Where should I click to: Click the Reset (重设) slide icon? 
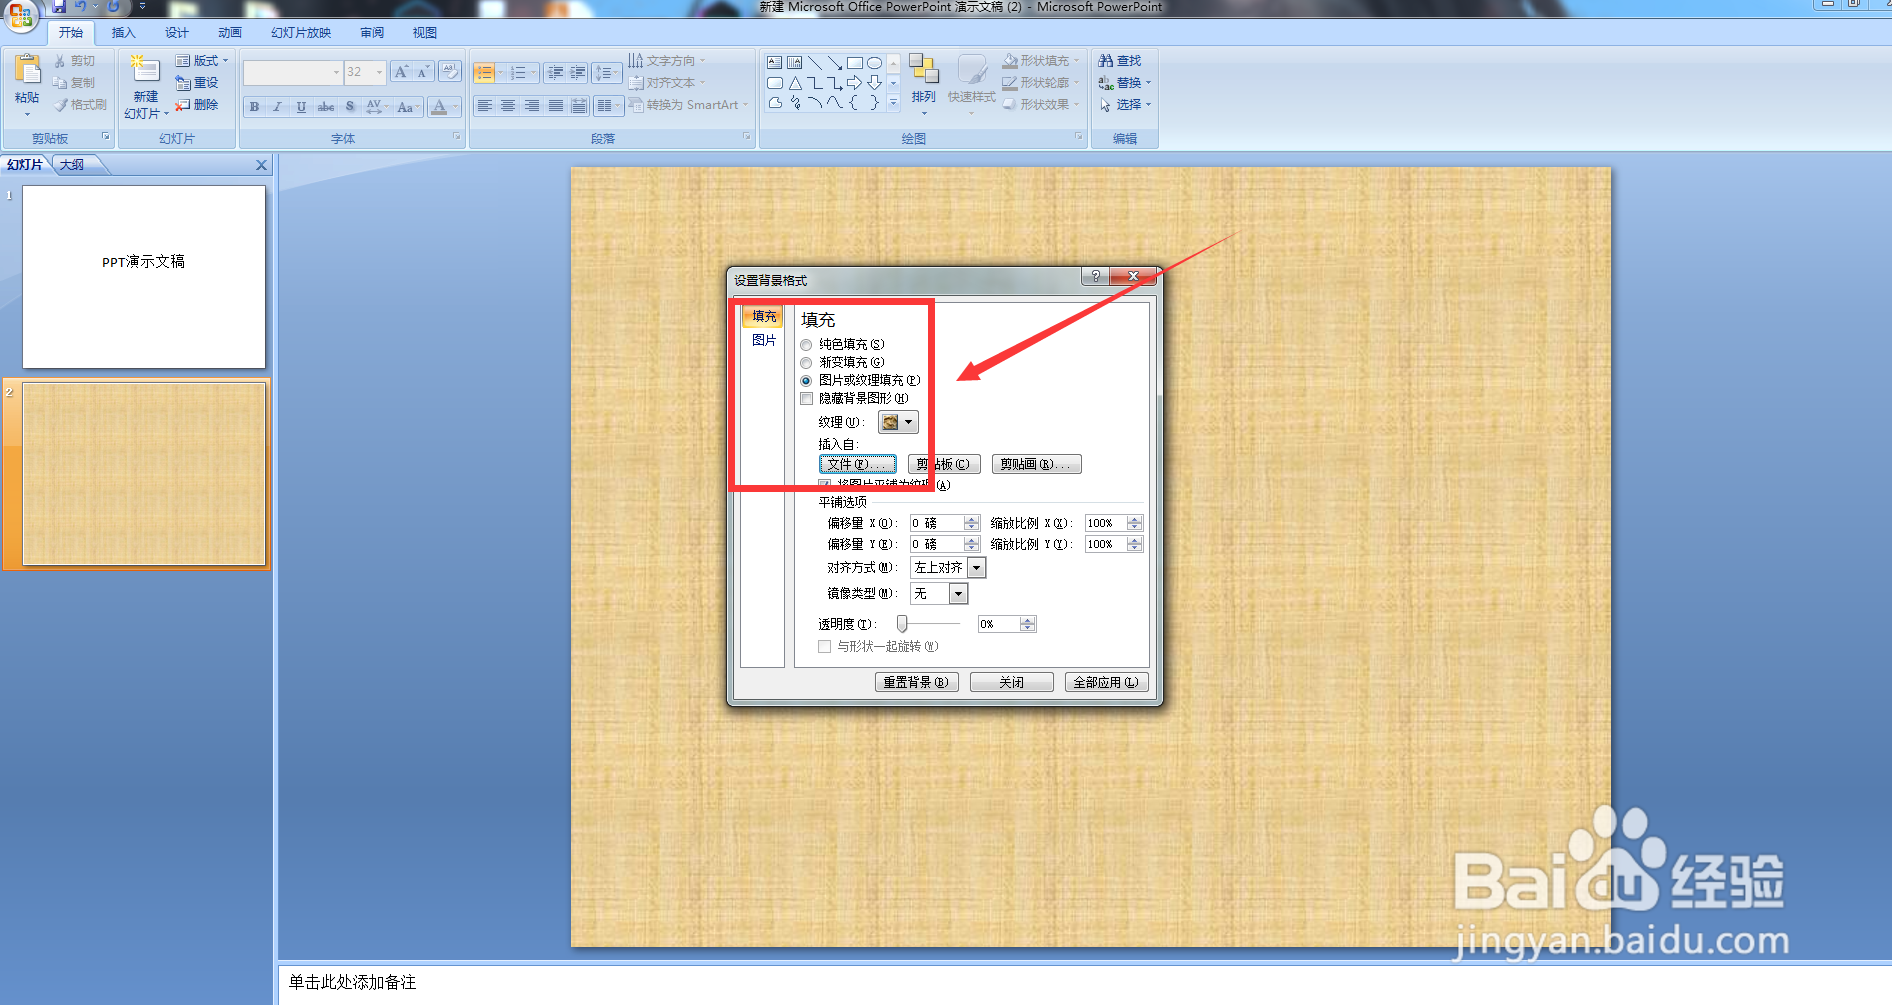click(x=183, y=83)
